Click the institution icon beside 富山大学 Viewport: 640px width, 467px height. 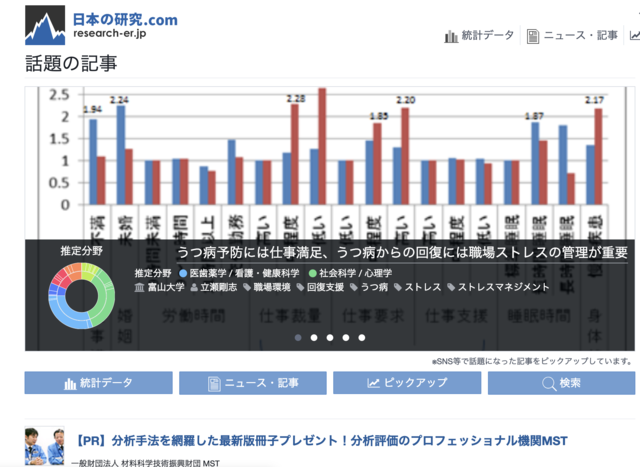140,287
